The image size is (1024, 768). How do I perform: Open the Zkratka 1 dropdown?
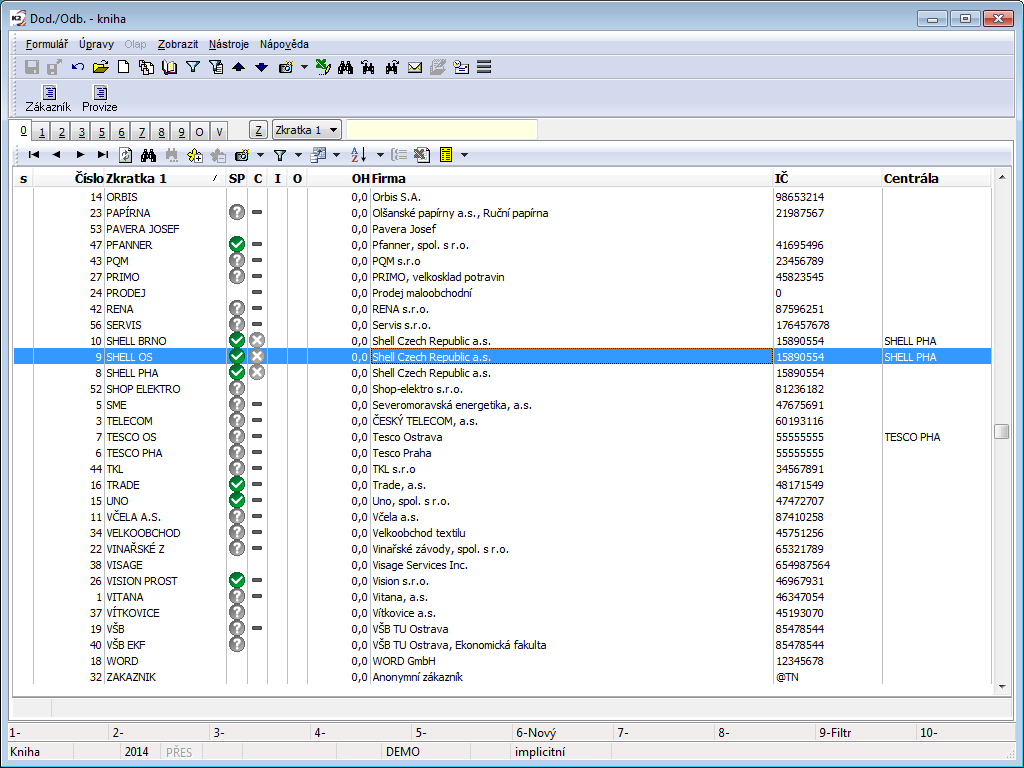[x=307, y=130]
